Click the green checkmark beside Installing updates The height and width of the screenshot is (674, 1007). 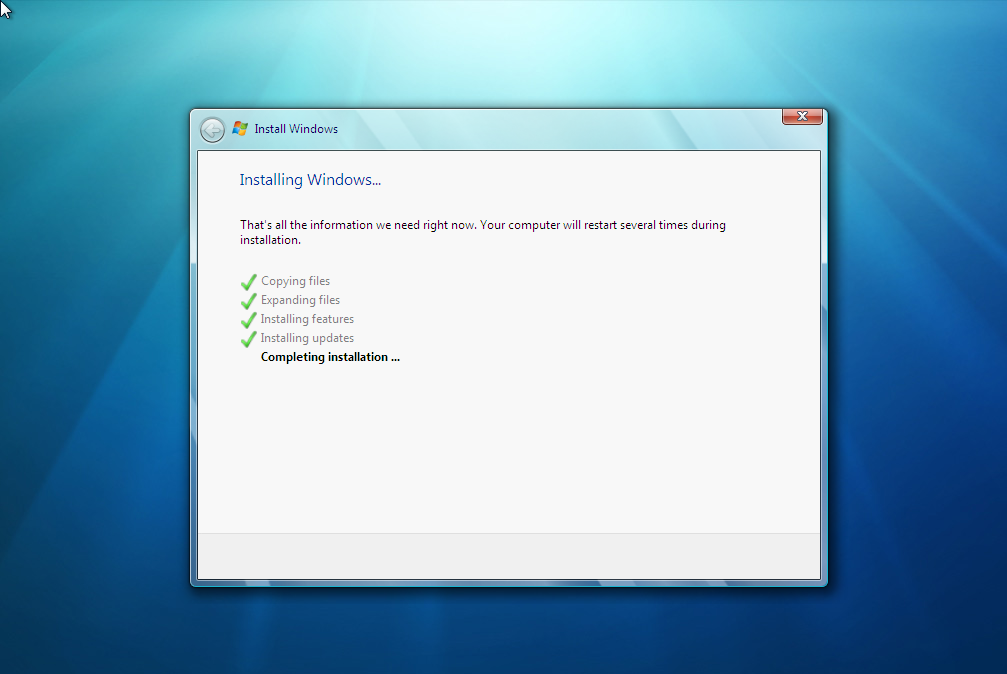pos(249,339)
